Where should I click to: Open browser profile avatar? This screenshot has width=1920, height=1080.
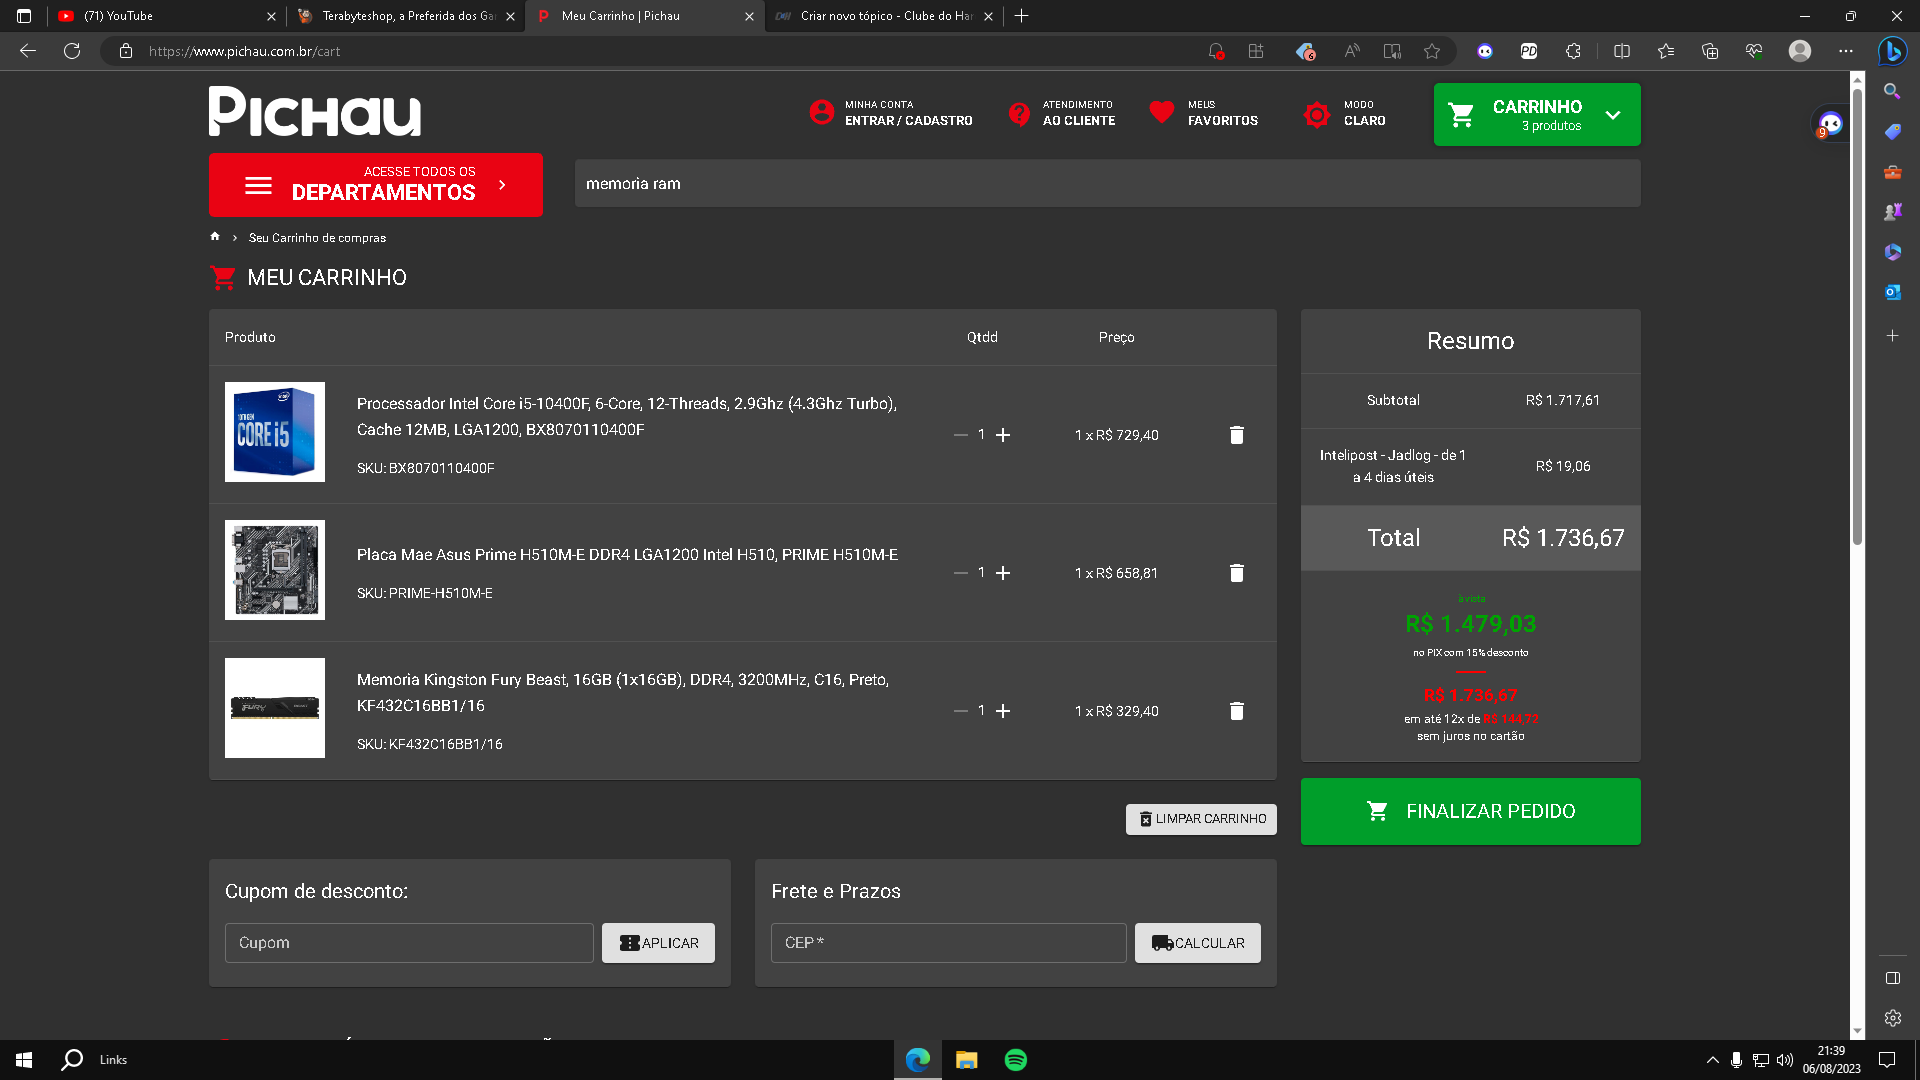click(1800, 51)
